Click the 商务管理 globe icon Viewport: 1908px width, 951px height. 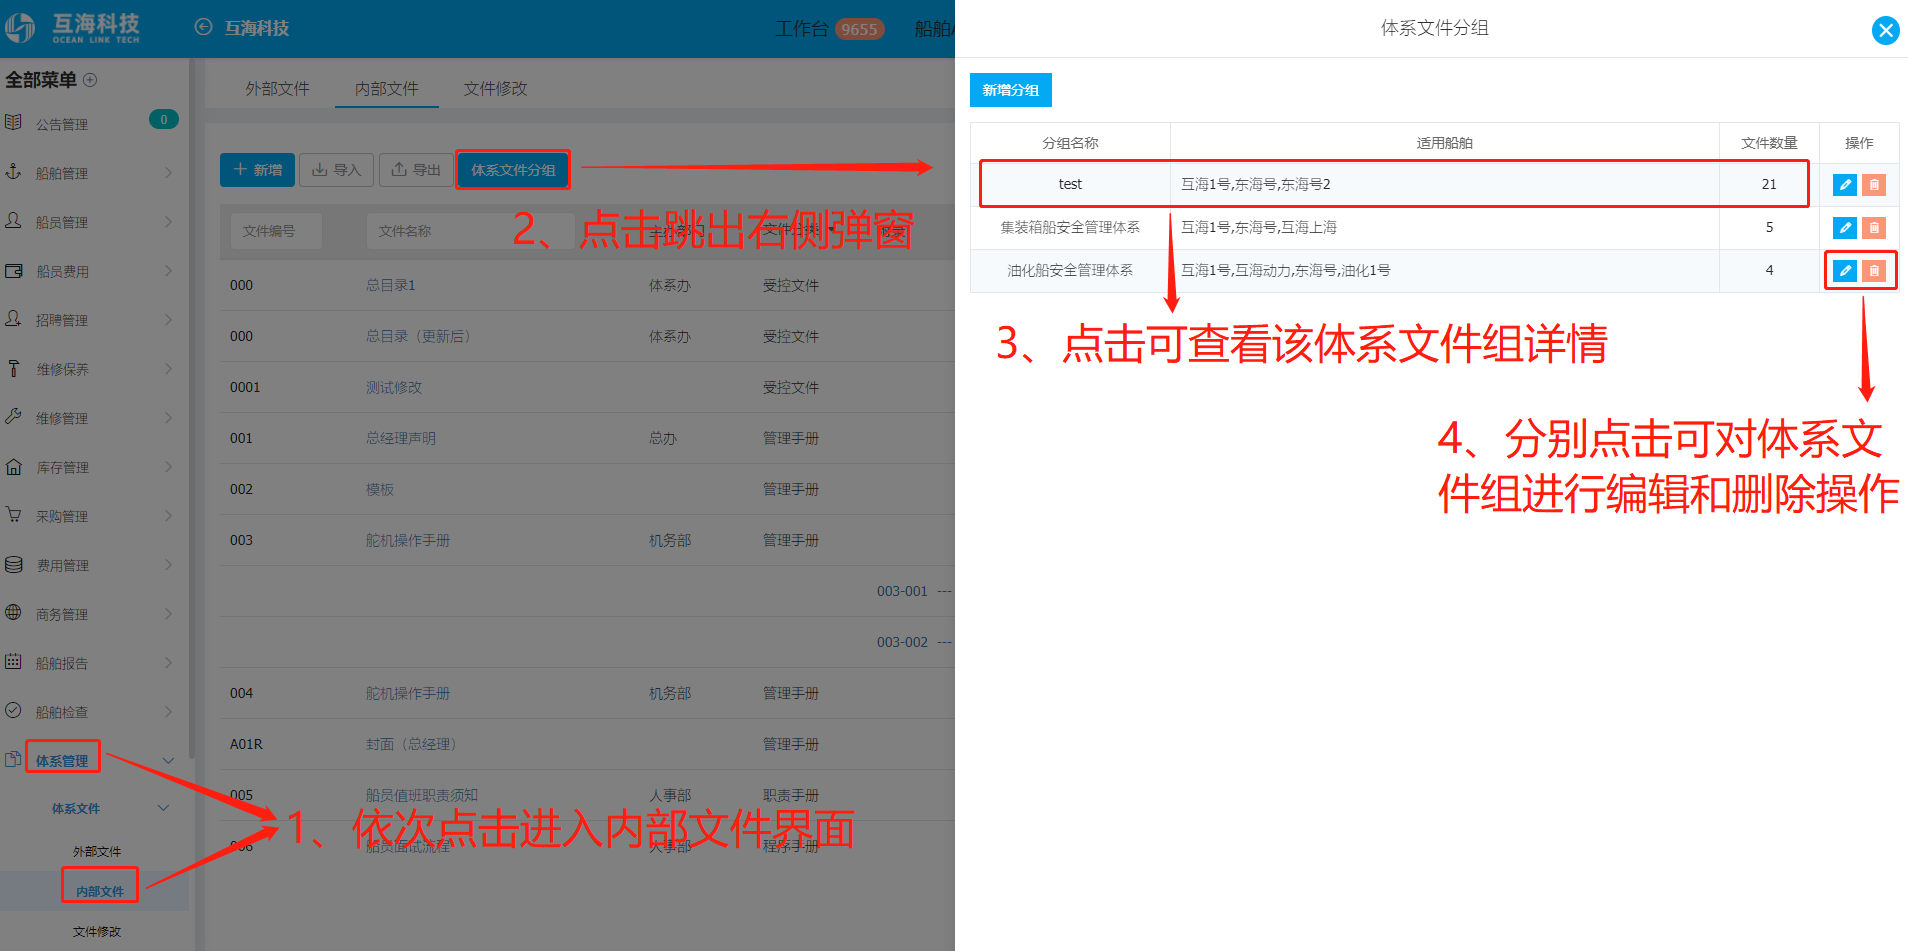coord(13,613)
